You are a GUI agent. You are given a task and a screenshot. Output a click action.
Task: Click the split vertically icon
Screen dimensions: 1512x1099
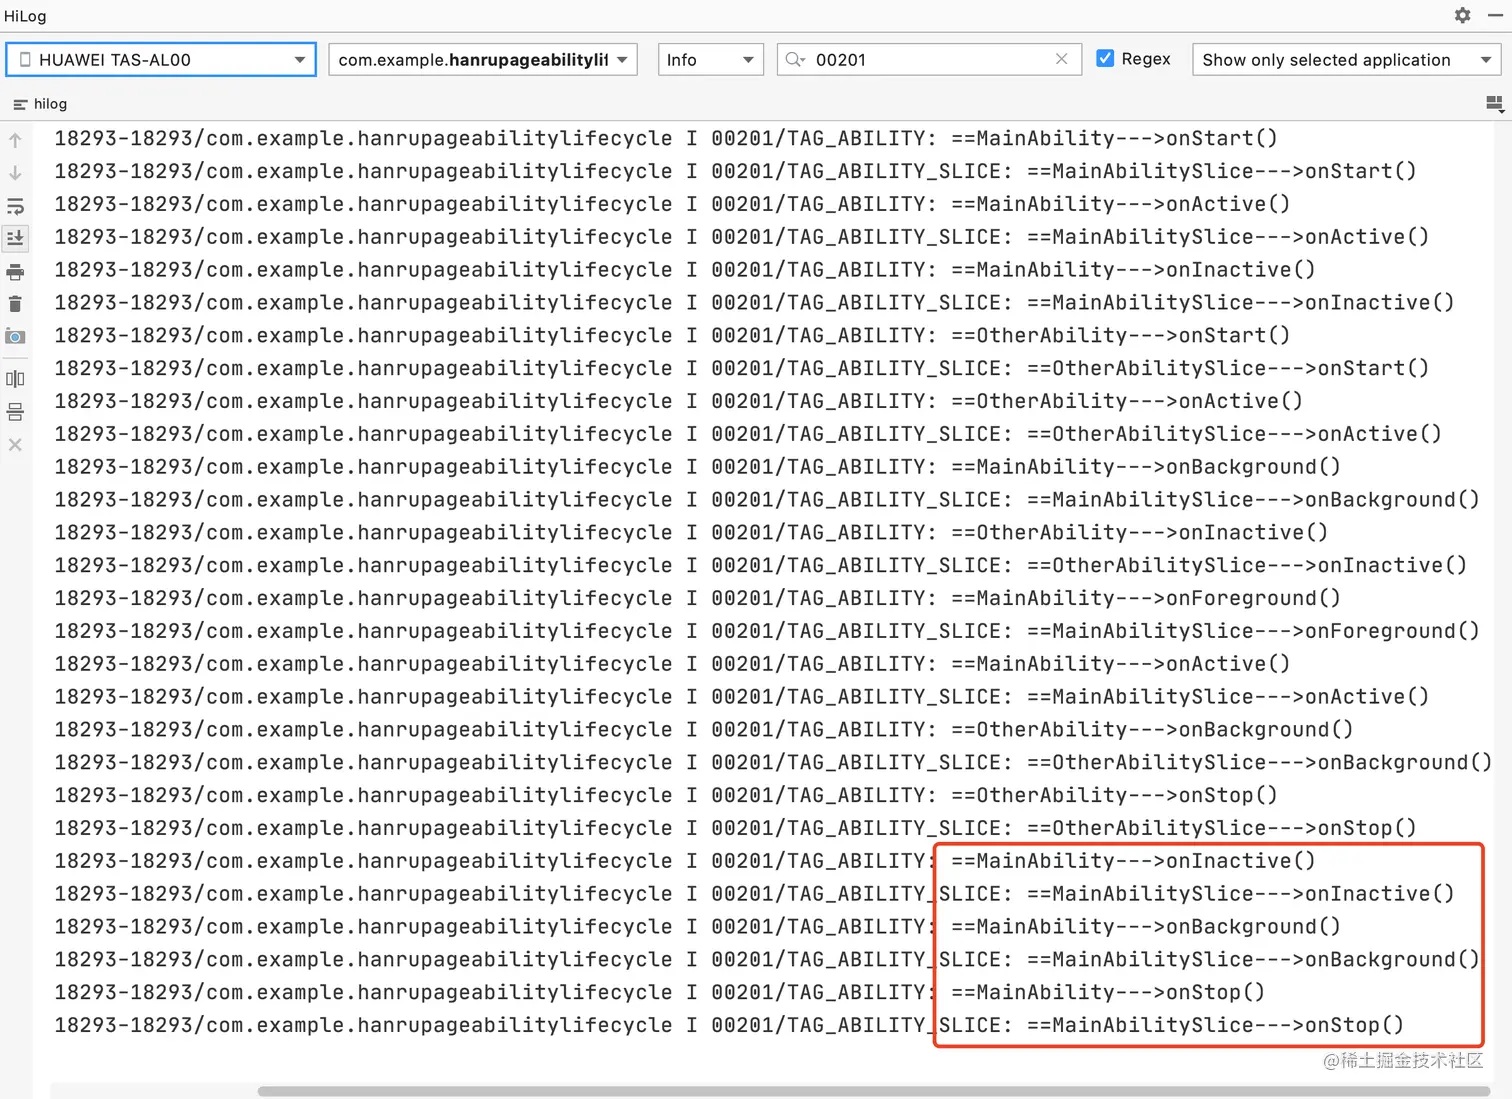[15, 379]
